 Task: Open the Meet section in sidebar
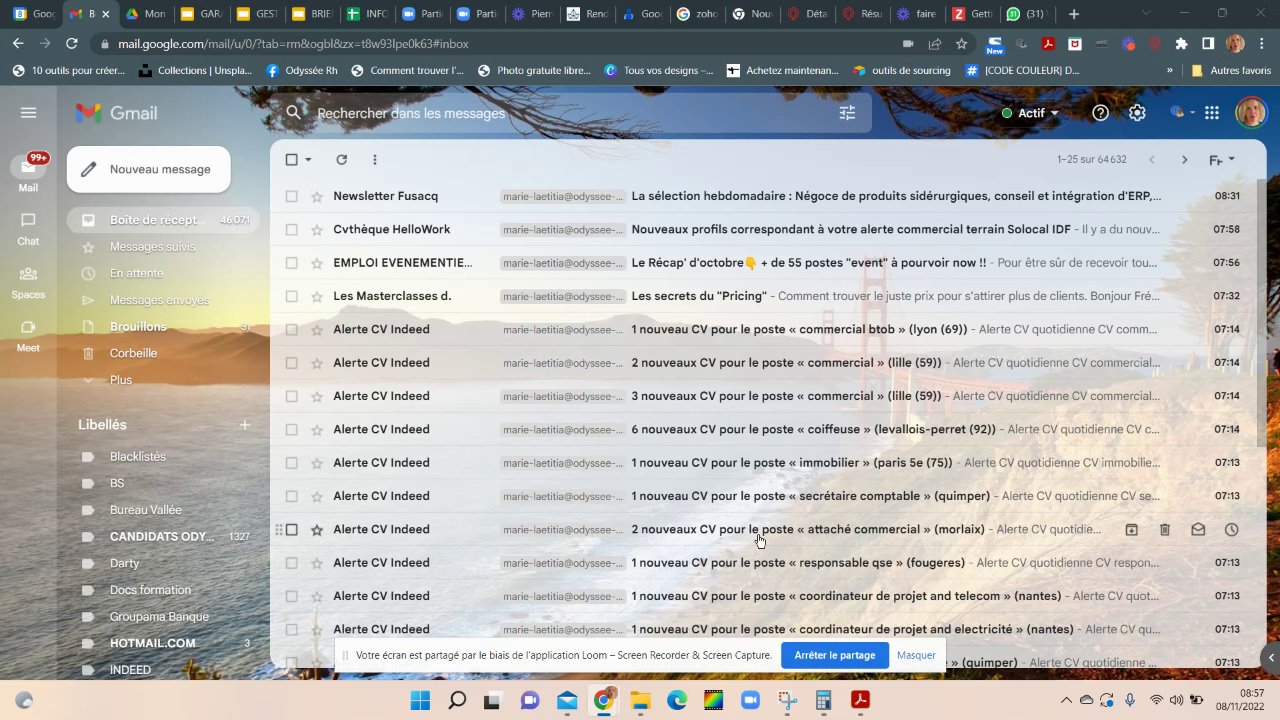click(28, 337)
